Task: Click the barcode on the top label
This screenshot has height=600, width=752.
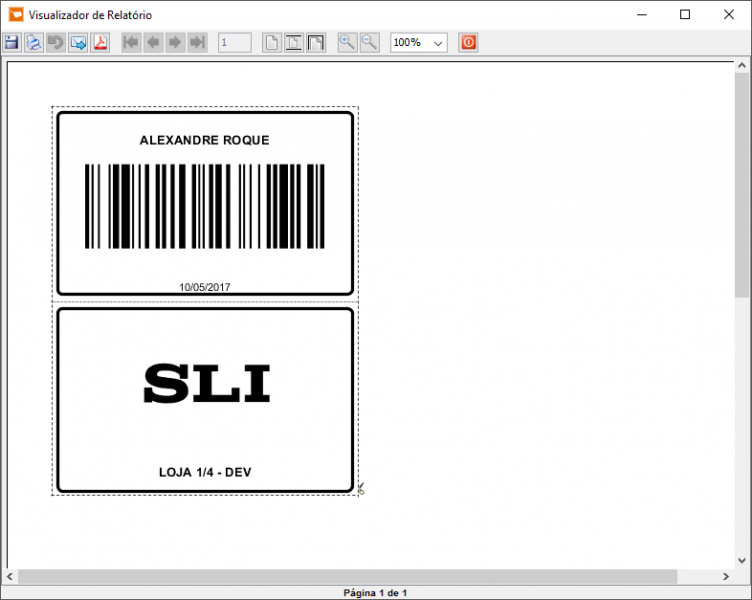Action: 205,206
